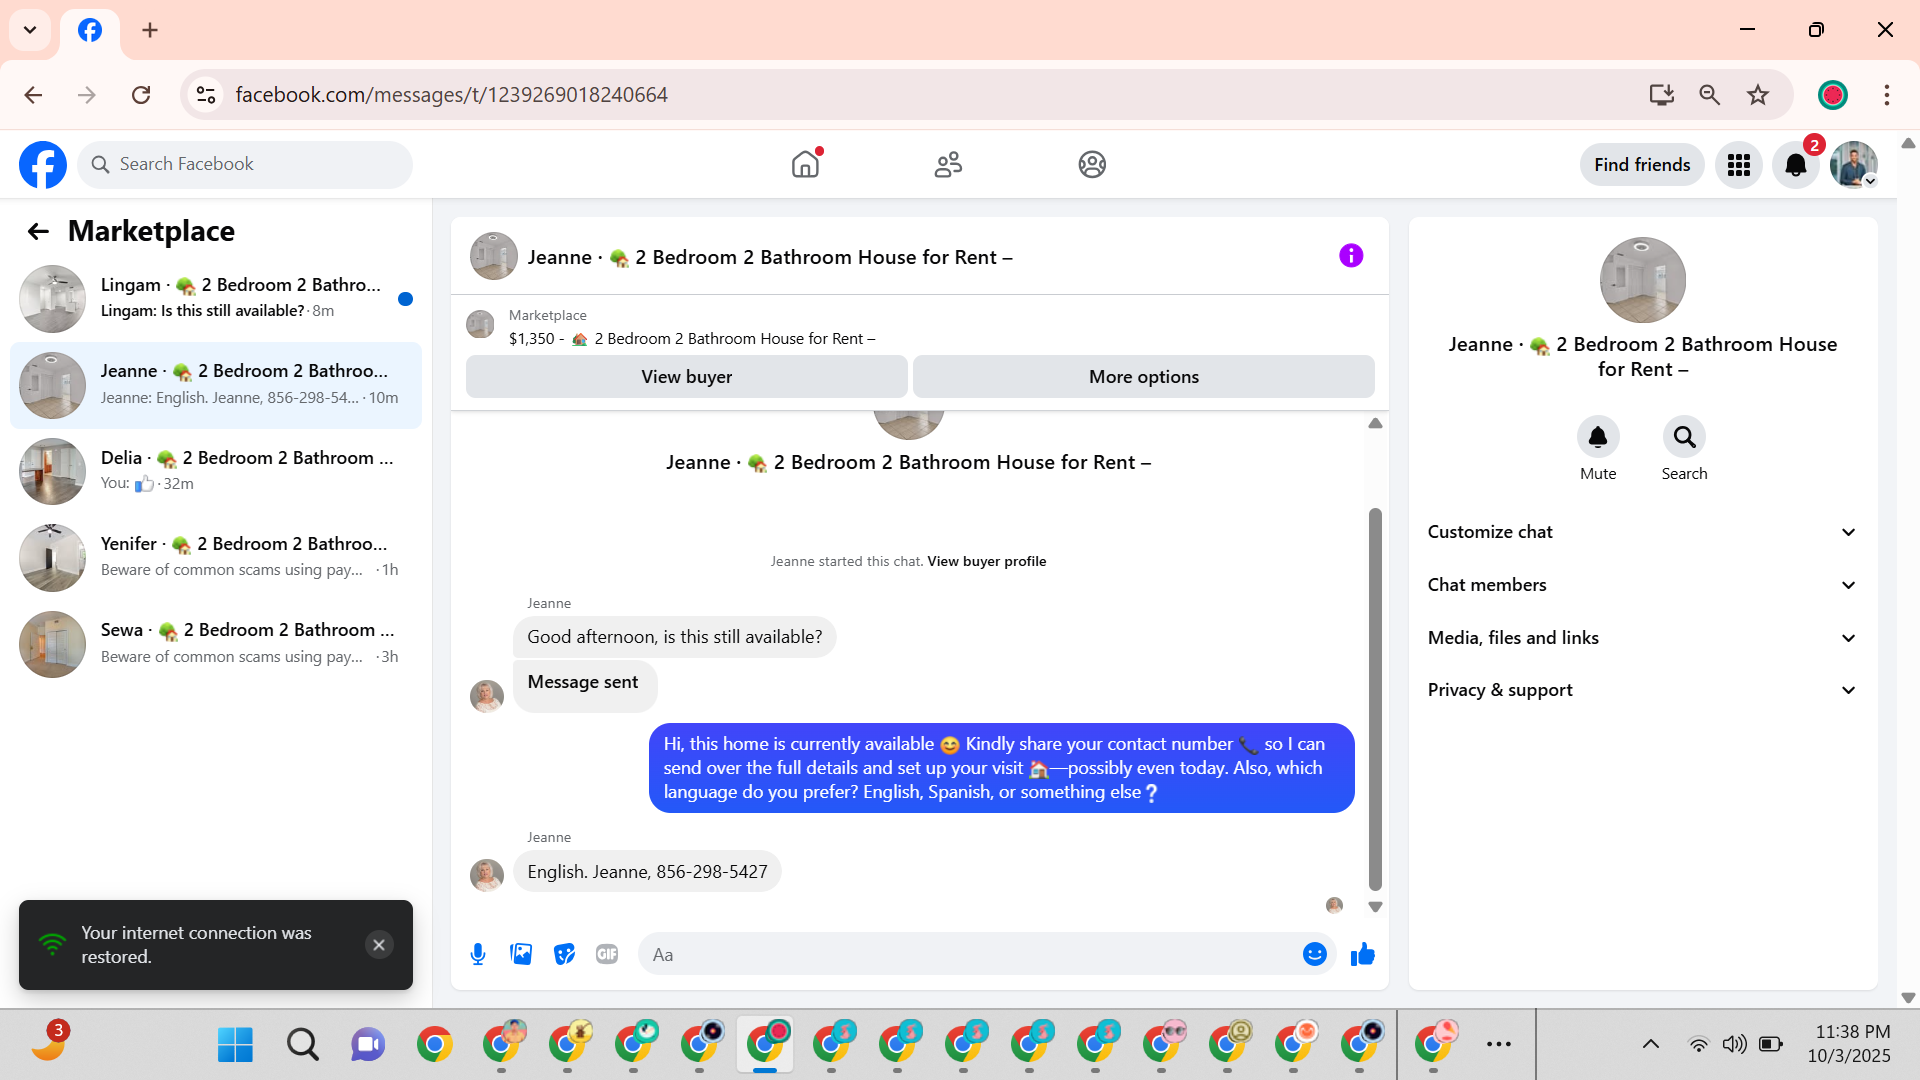Click the More options button

[x=1144, y=377]
